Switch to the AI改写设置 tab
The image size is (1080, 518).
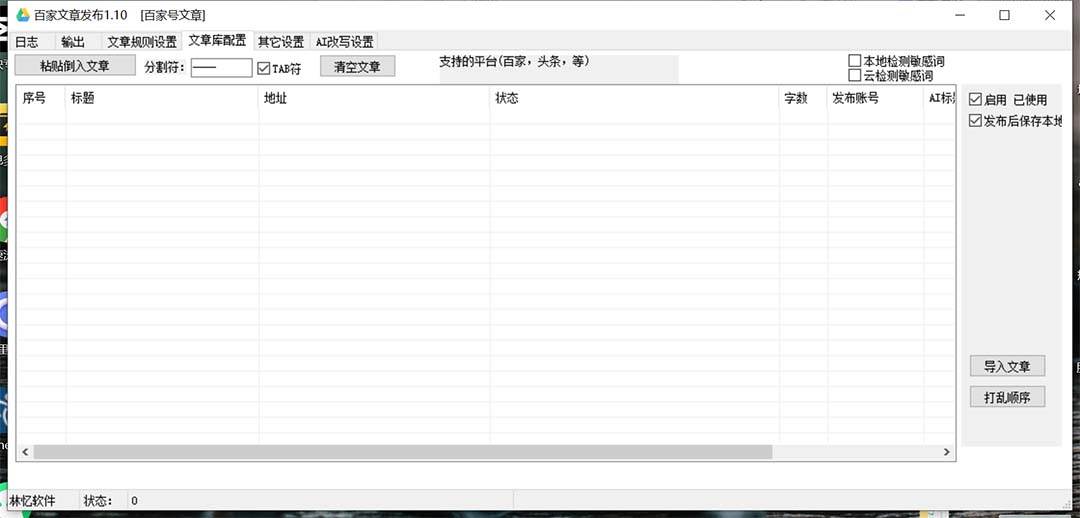pyautogui.click(x=344, y=42)
